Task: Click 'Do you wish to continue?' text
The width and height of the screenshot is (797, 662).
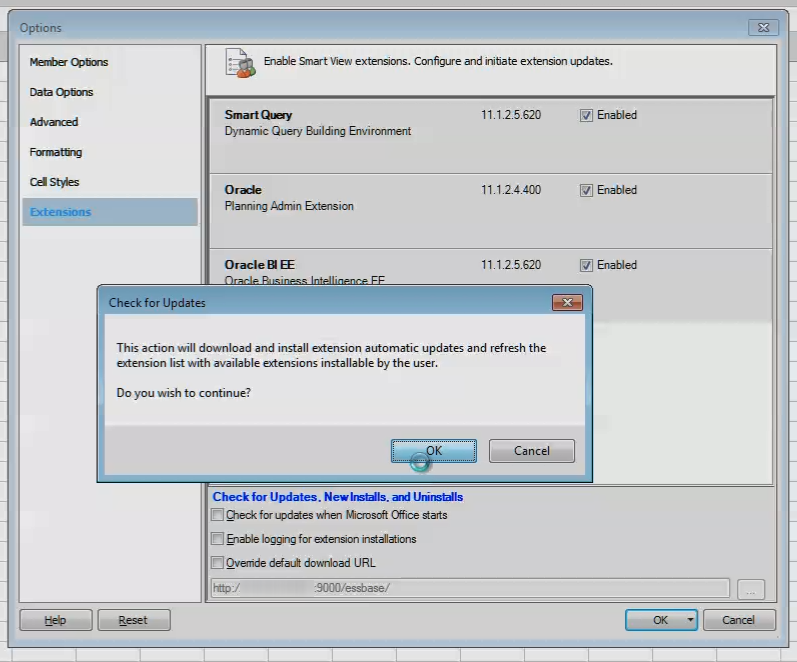Action: [x=183, y=393]
